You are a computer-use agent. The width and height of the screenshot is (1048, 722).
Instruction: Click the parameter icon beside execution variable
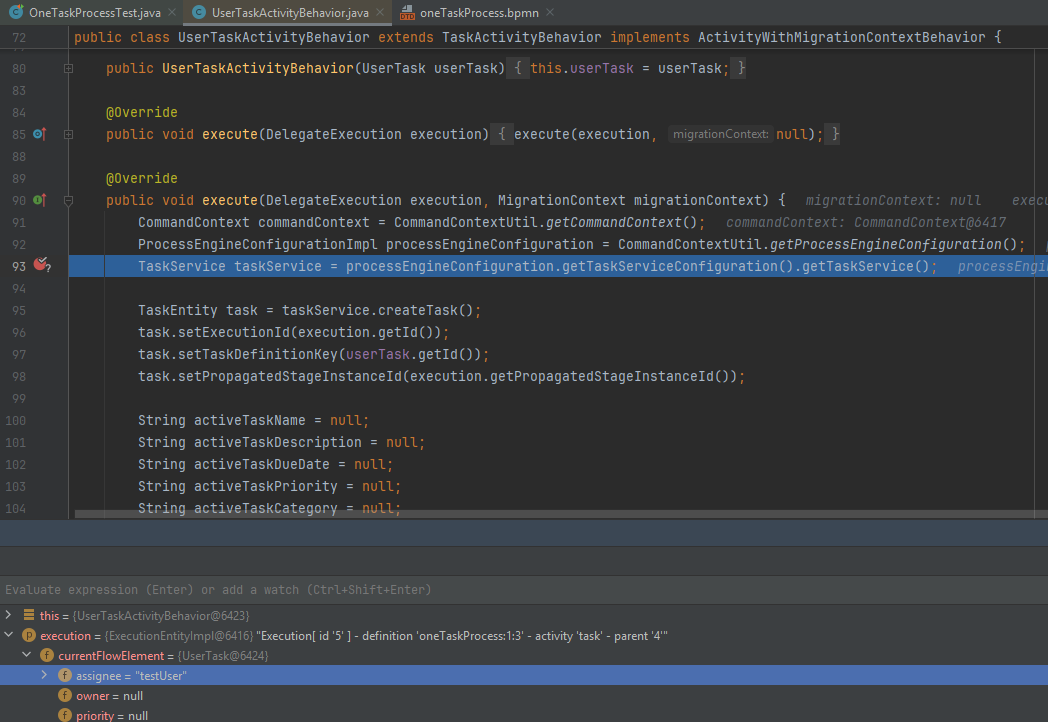(30, 635)
